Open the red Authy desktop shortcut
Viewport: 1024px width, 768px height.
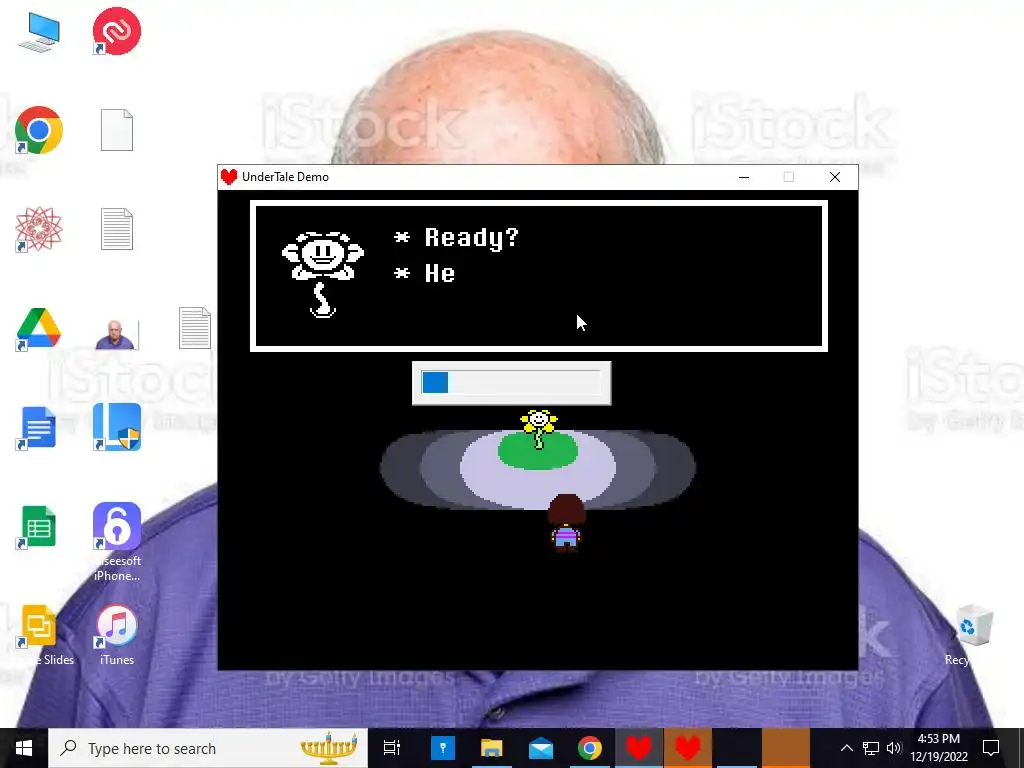click(x=116, y=31)
